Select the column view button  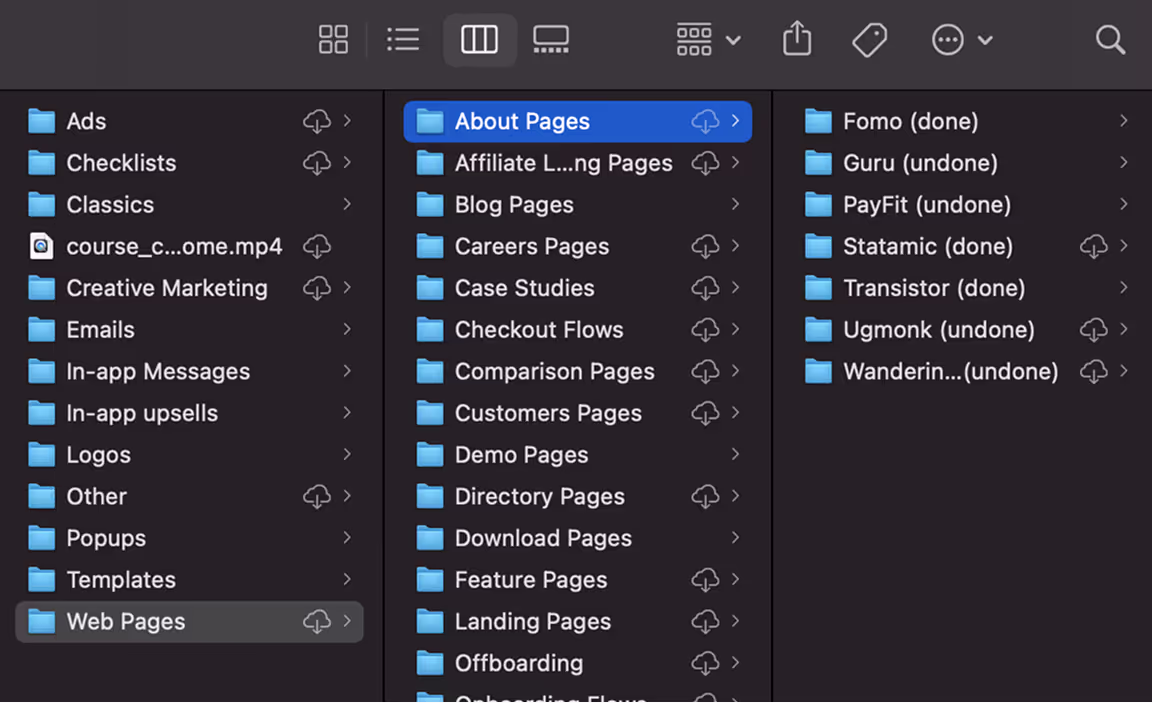(479, 40)
